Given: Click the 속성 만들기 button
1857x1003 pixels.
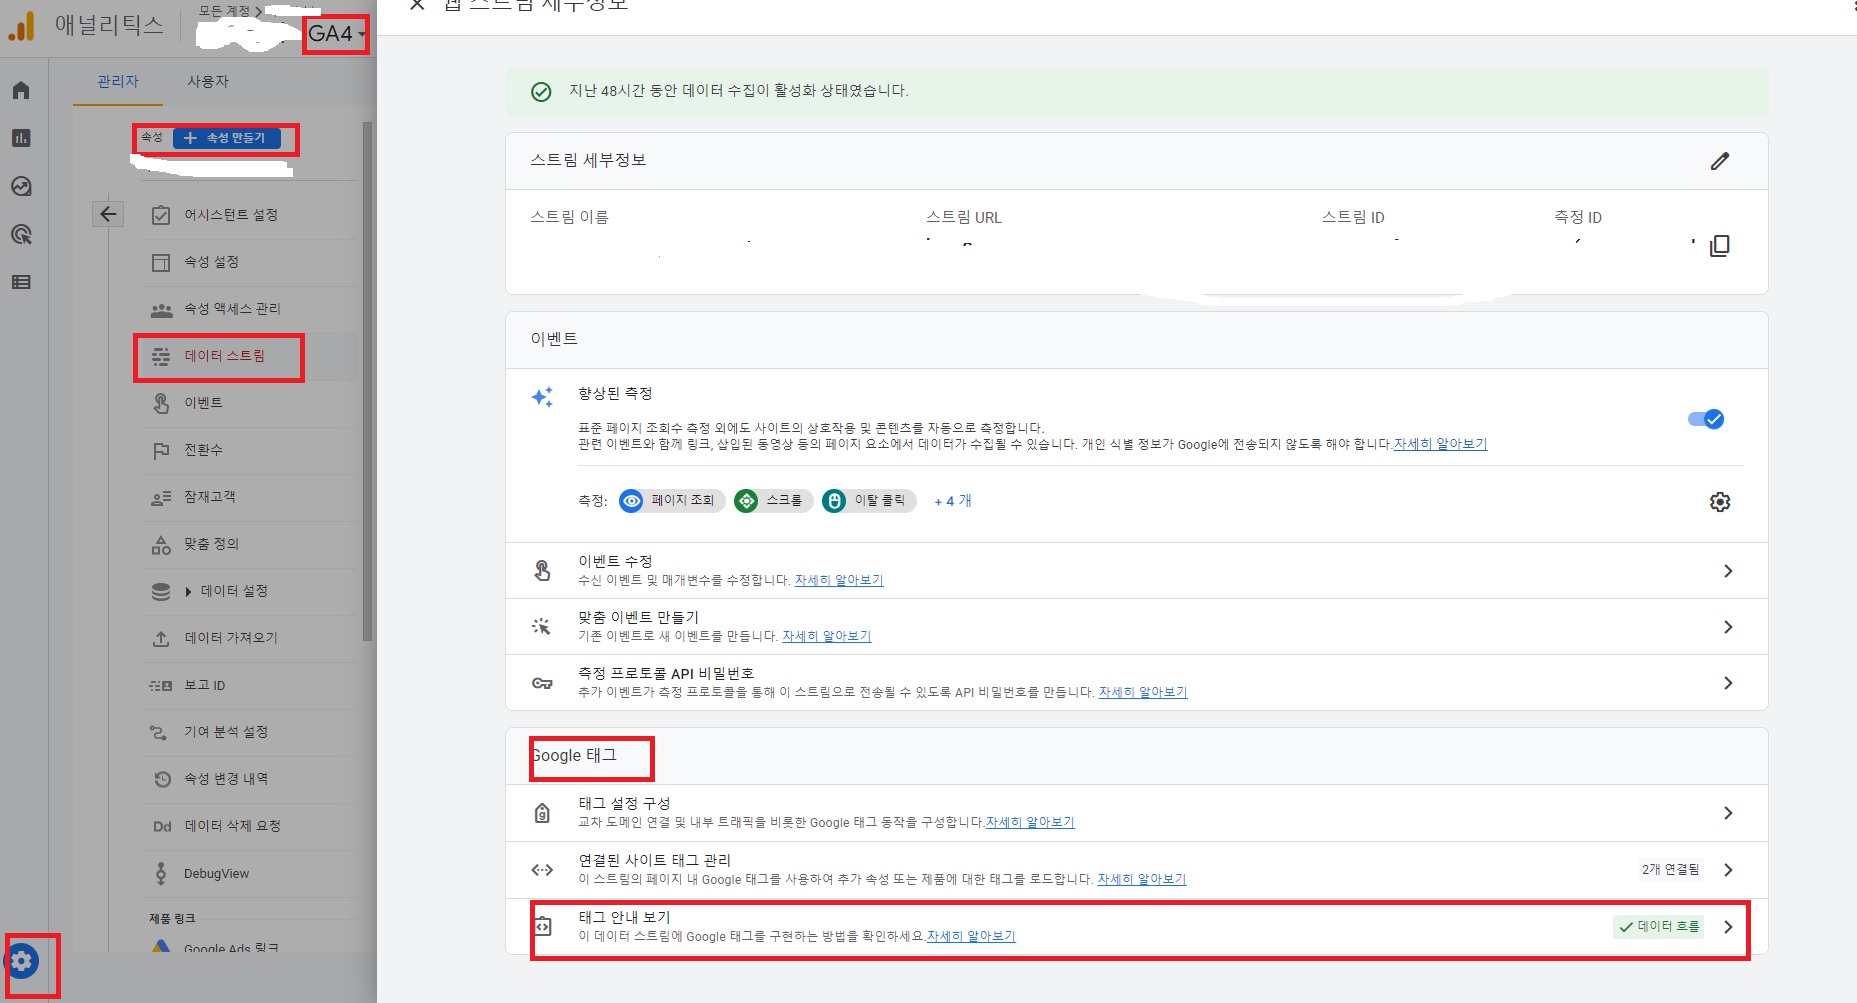Looking at the screenshot, I should pos(229,138).
